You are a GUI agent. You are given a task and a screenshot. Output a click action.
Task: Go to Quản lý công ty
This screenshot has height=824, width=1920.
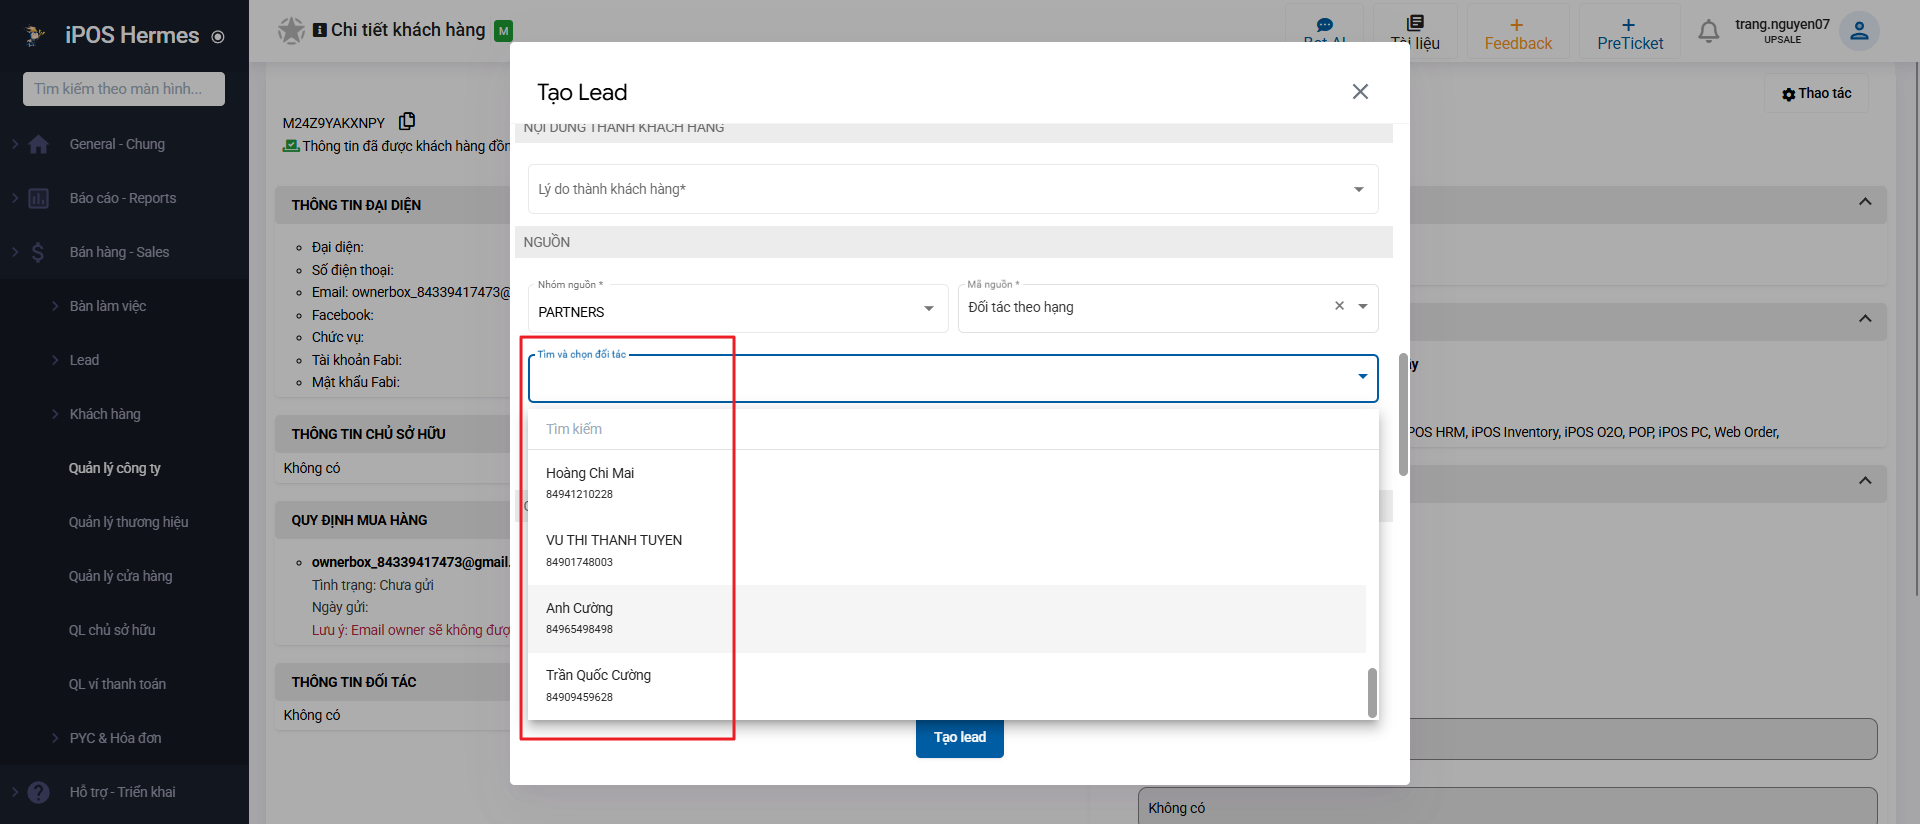(115, 468)
